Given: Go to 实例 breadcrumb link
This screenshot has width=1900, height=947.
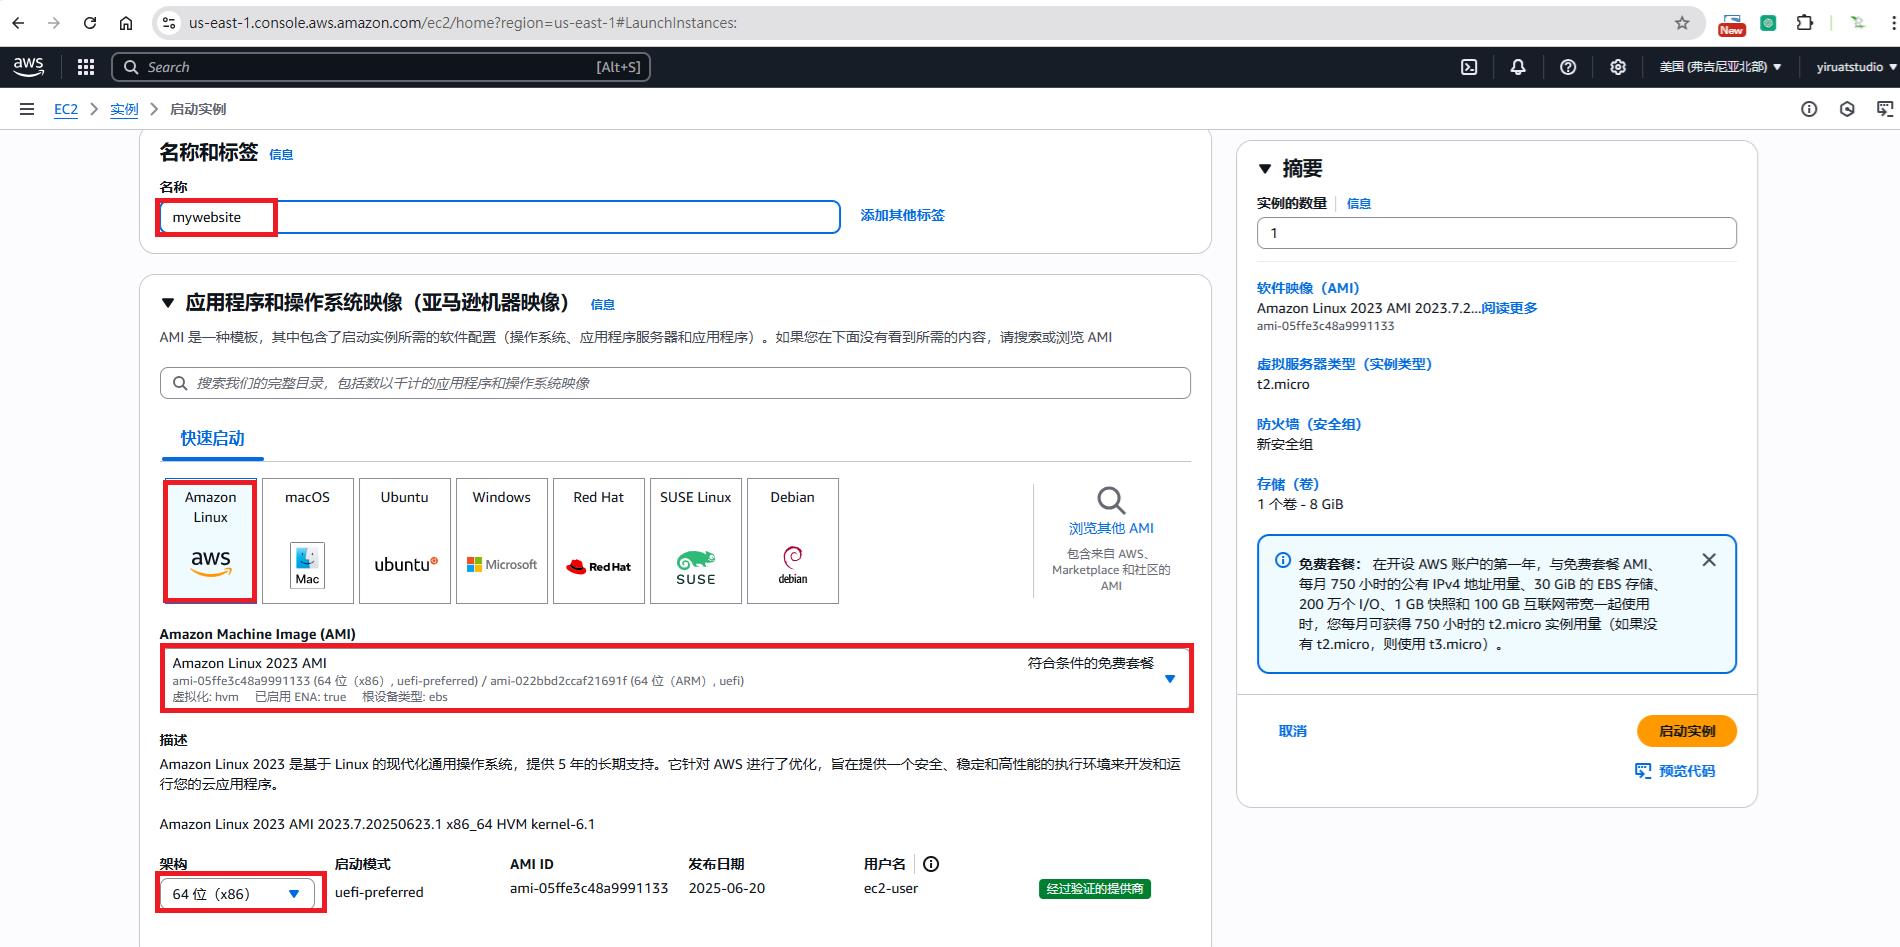Looking at the screenshot, I should pos(124,109).
